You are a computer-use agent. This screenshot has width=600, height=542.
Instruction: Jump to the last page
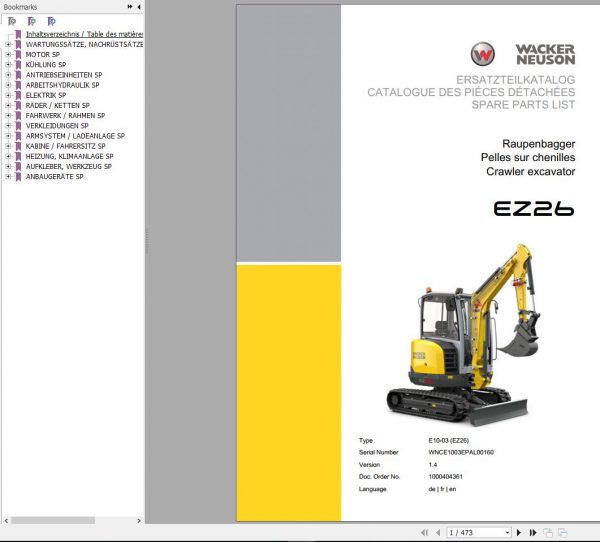(x=533, y=532)
